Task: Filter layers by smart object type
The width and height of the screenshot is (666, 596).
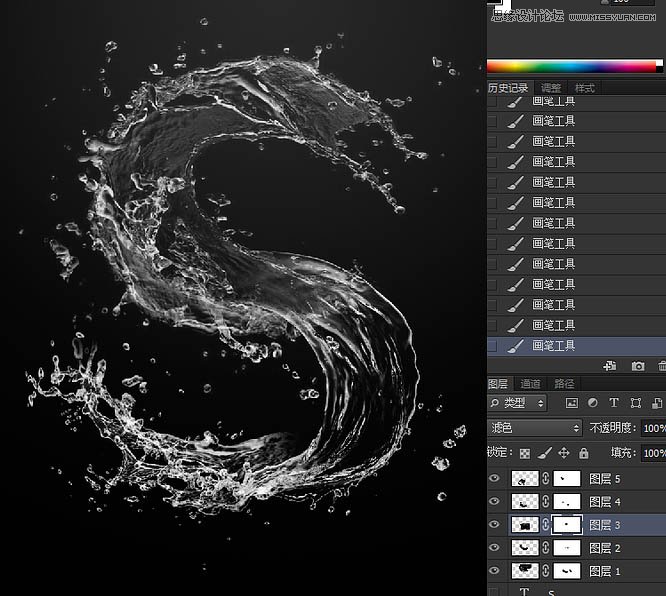Action: [657, 403]
